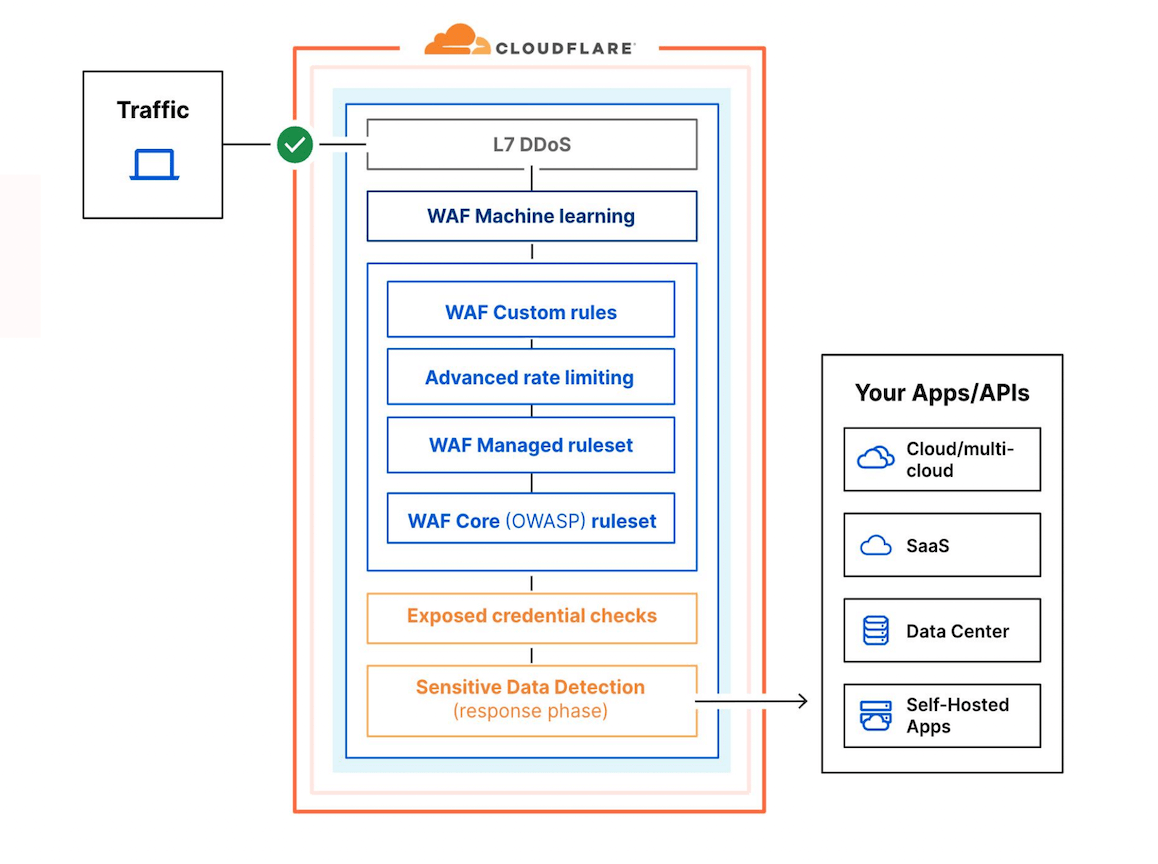Click the Data Center label text
The image size is (1158, 864).
tap(957, 631)
